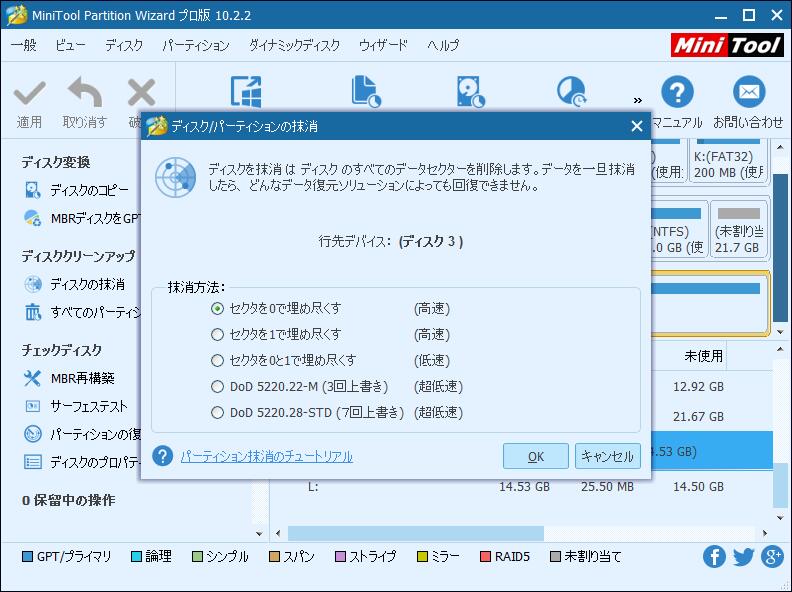Expand the toolbar overflow chevron (»)
The width and height of the screenshot is (792, 592).
(637, 99)
